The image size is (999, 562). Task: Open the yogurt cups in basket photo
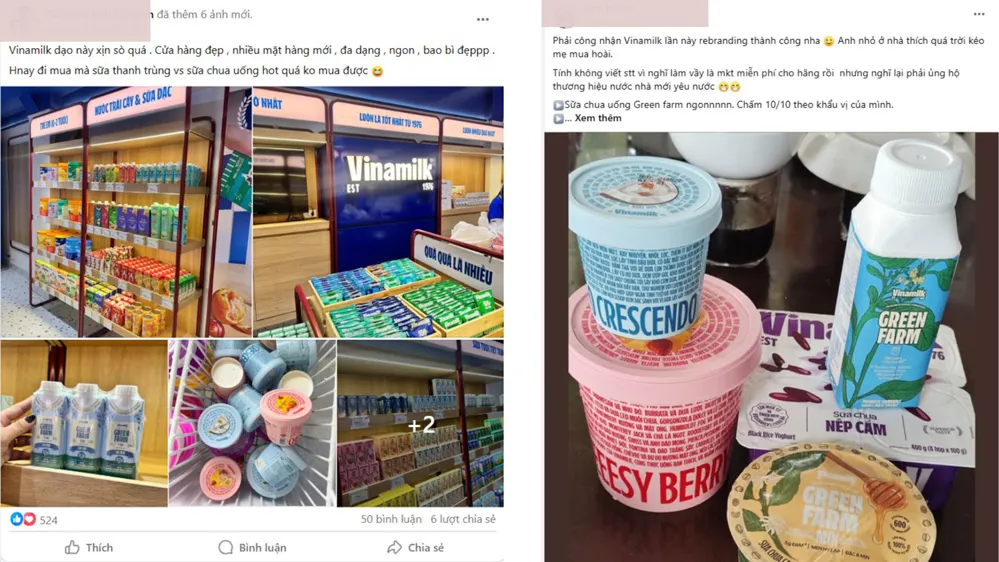(x=252, y=423)
